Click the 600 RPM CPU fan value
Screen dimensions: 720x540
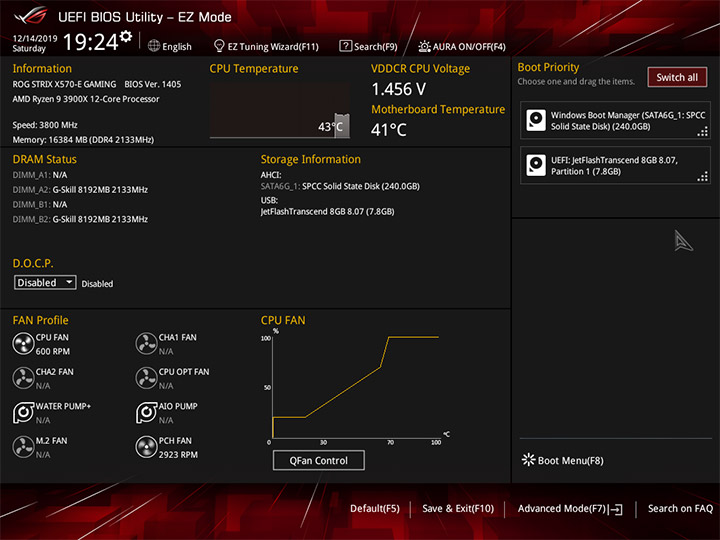click(x=53, y=351)
